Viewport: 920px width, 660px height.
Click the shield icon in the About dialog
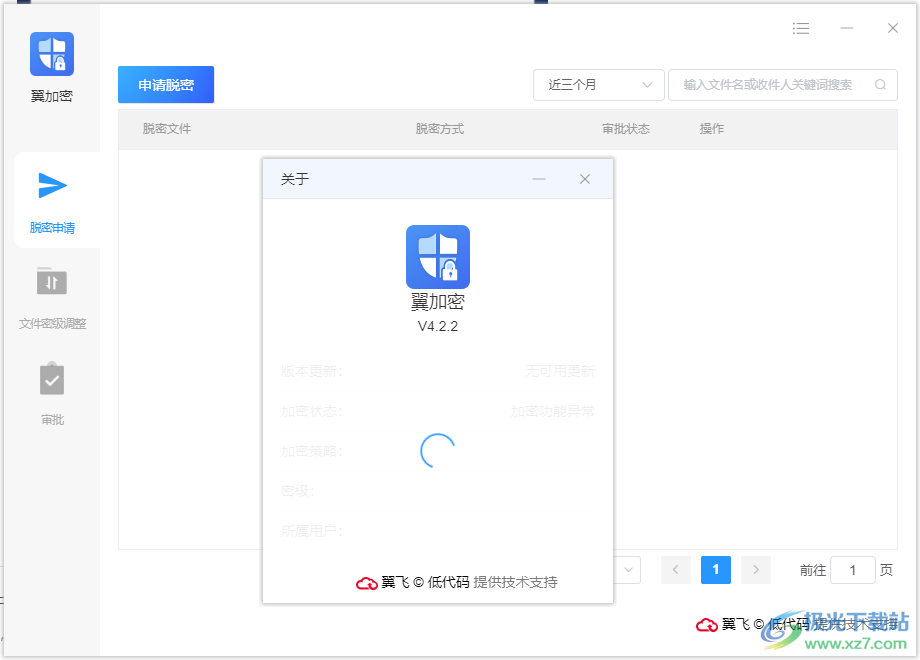pyautogui.click(x=437, y=257)
